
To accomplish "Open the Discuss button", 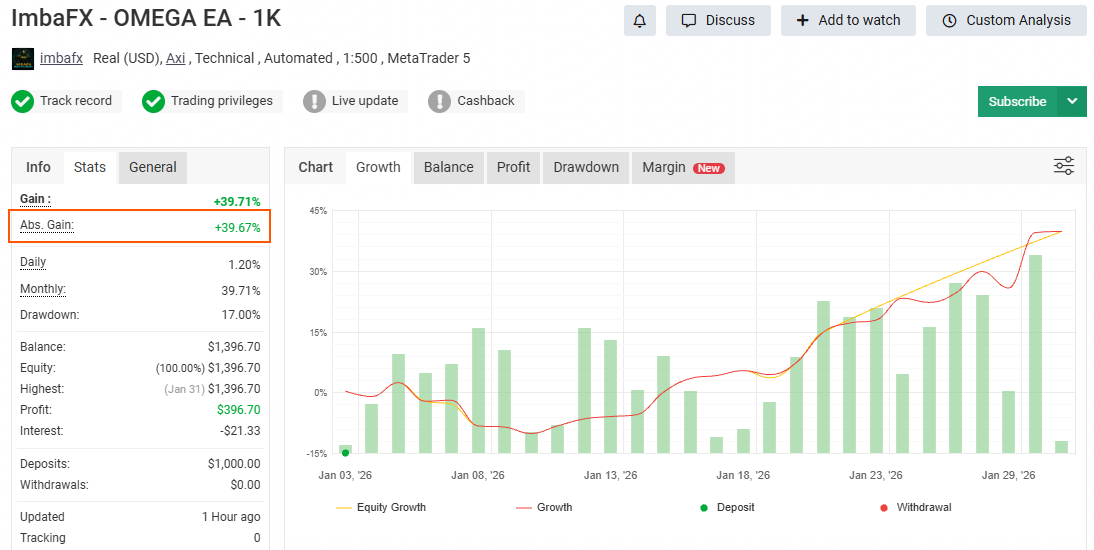I will [718, 21].
